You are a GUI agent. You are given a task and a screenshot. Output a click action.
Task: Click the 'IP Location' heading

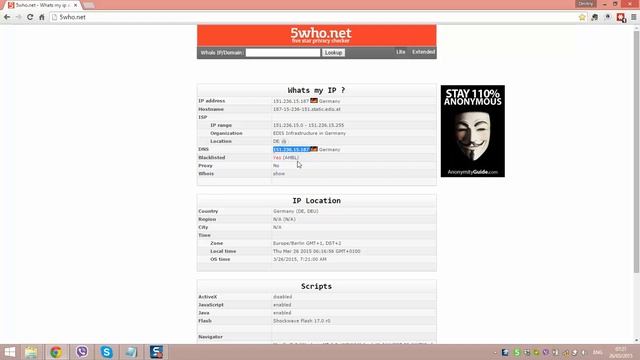316,201
